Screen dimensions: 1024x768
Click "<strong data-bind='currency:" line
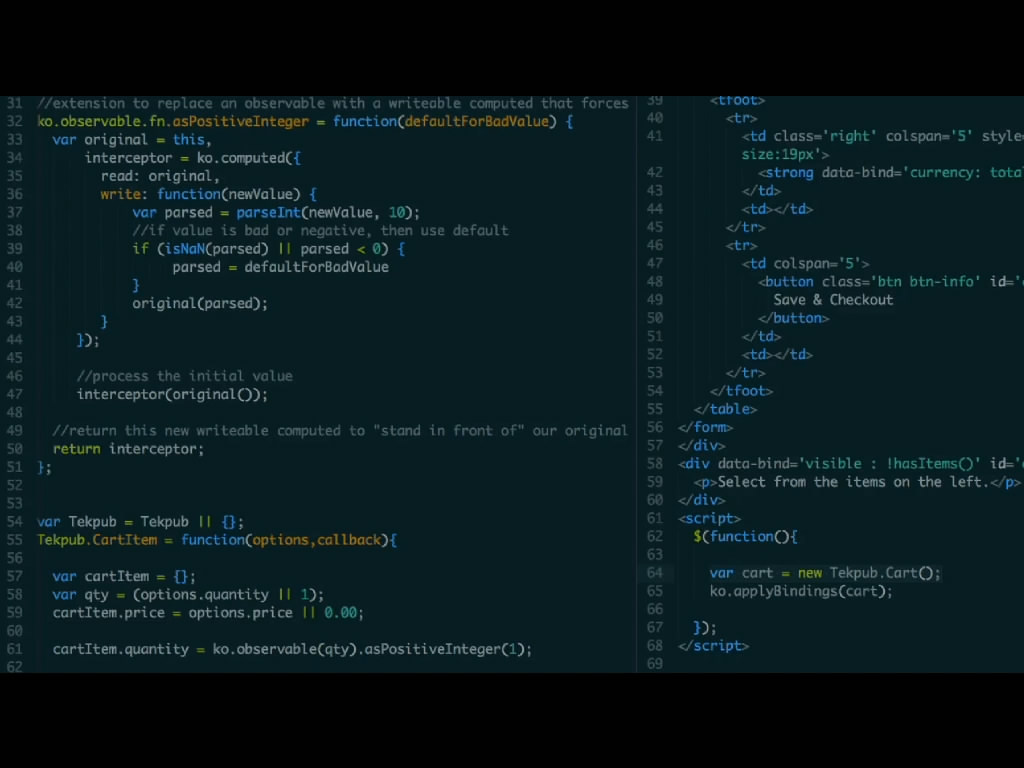(891, 172)
